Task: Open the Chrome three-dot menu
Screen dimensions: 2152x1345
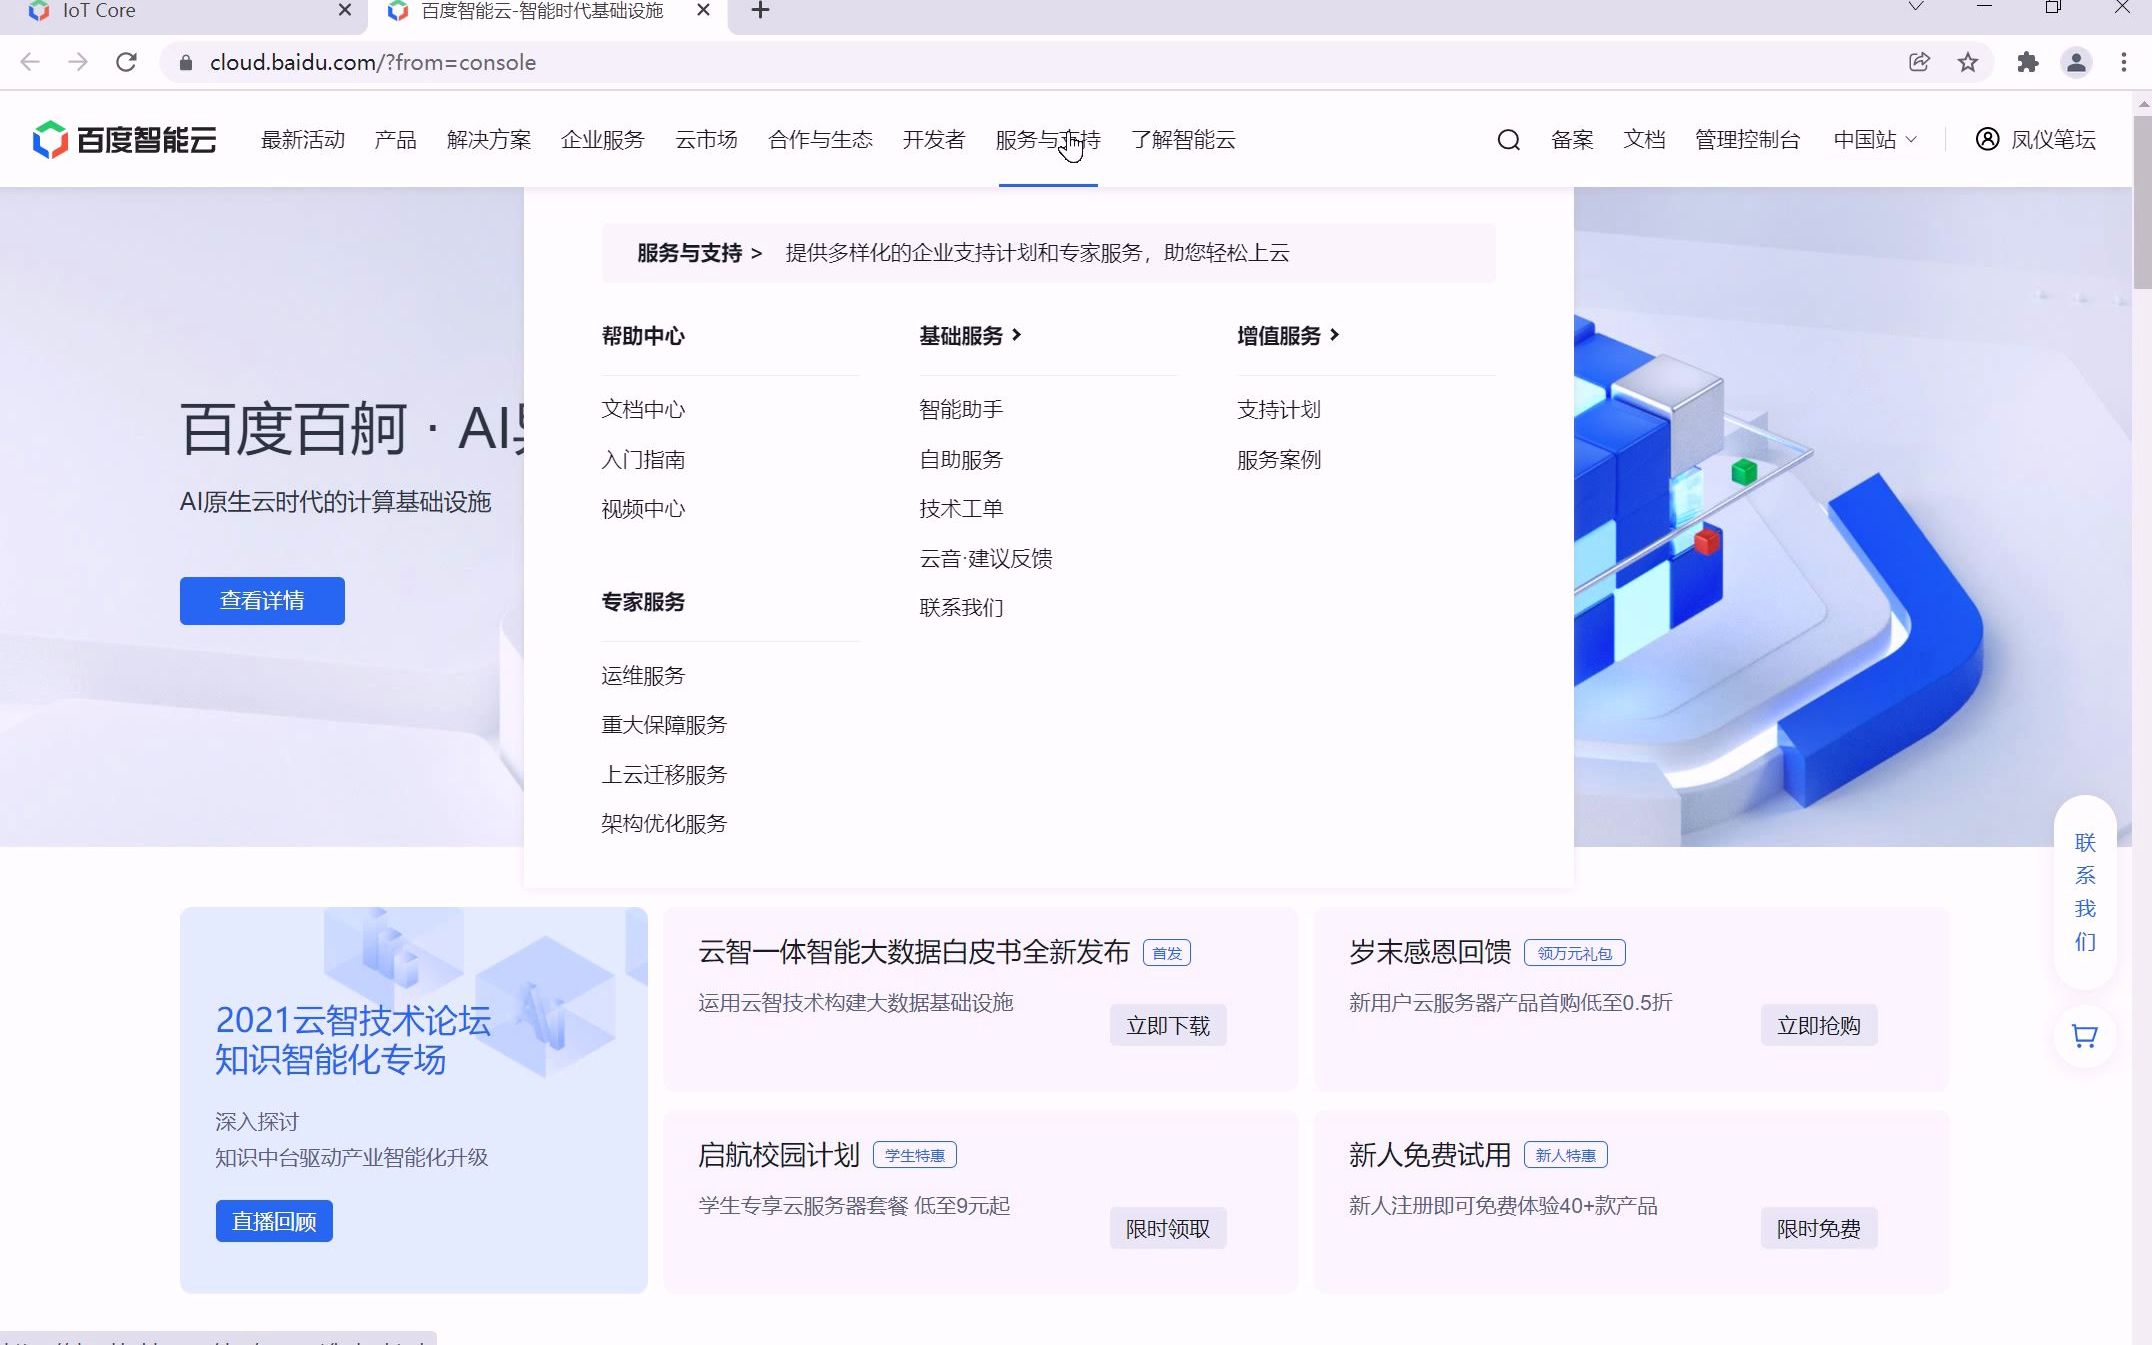Action: click(x=2124, y=62)
